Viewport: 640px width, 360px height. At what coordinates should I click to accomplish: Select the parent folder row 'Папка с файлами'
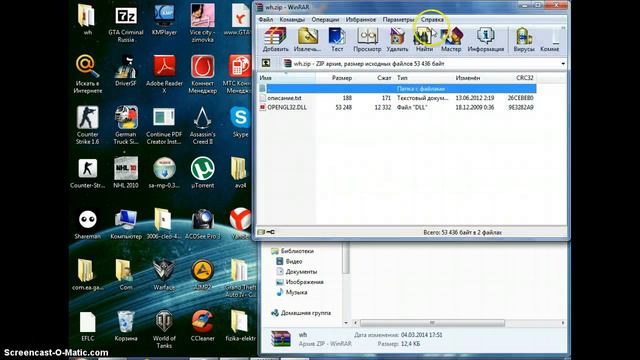coord(397,89)
